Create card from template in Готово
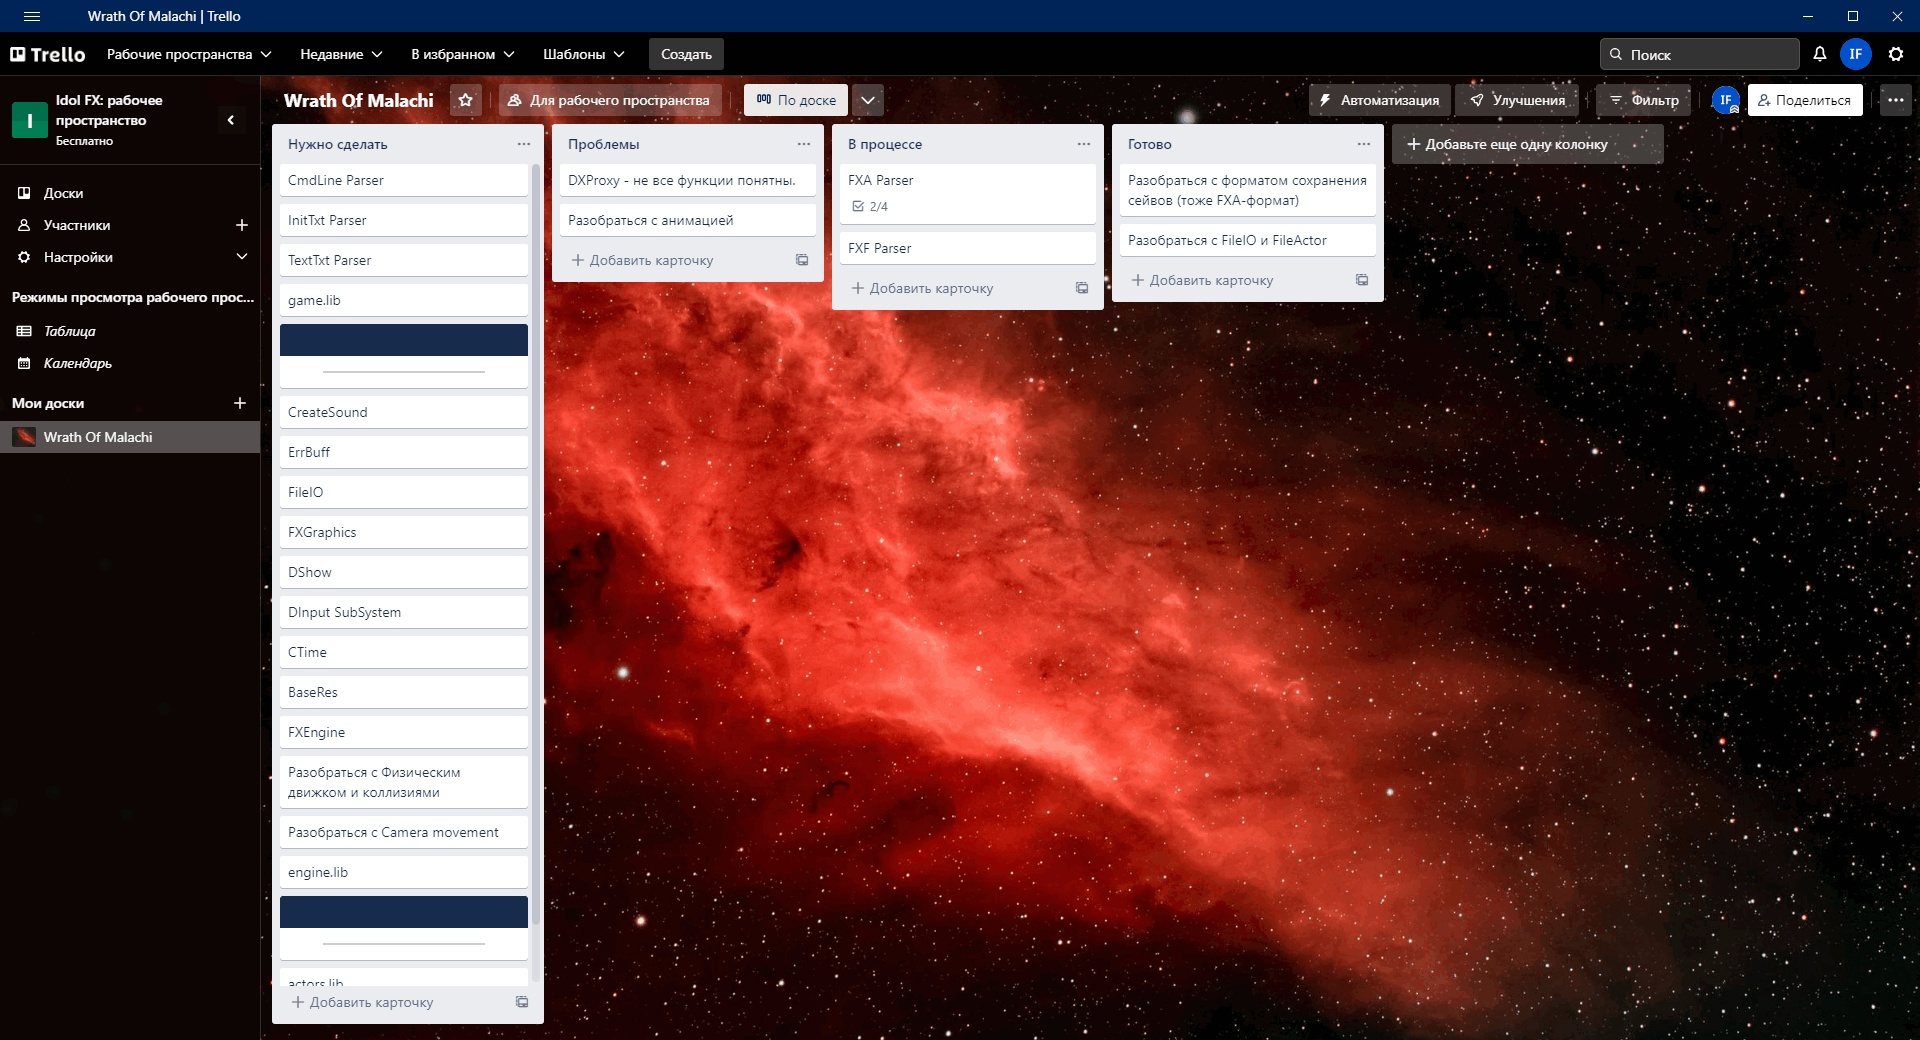Viewport: 1920px width, 1040px height. point(1362,280)
